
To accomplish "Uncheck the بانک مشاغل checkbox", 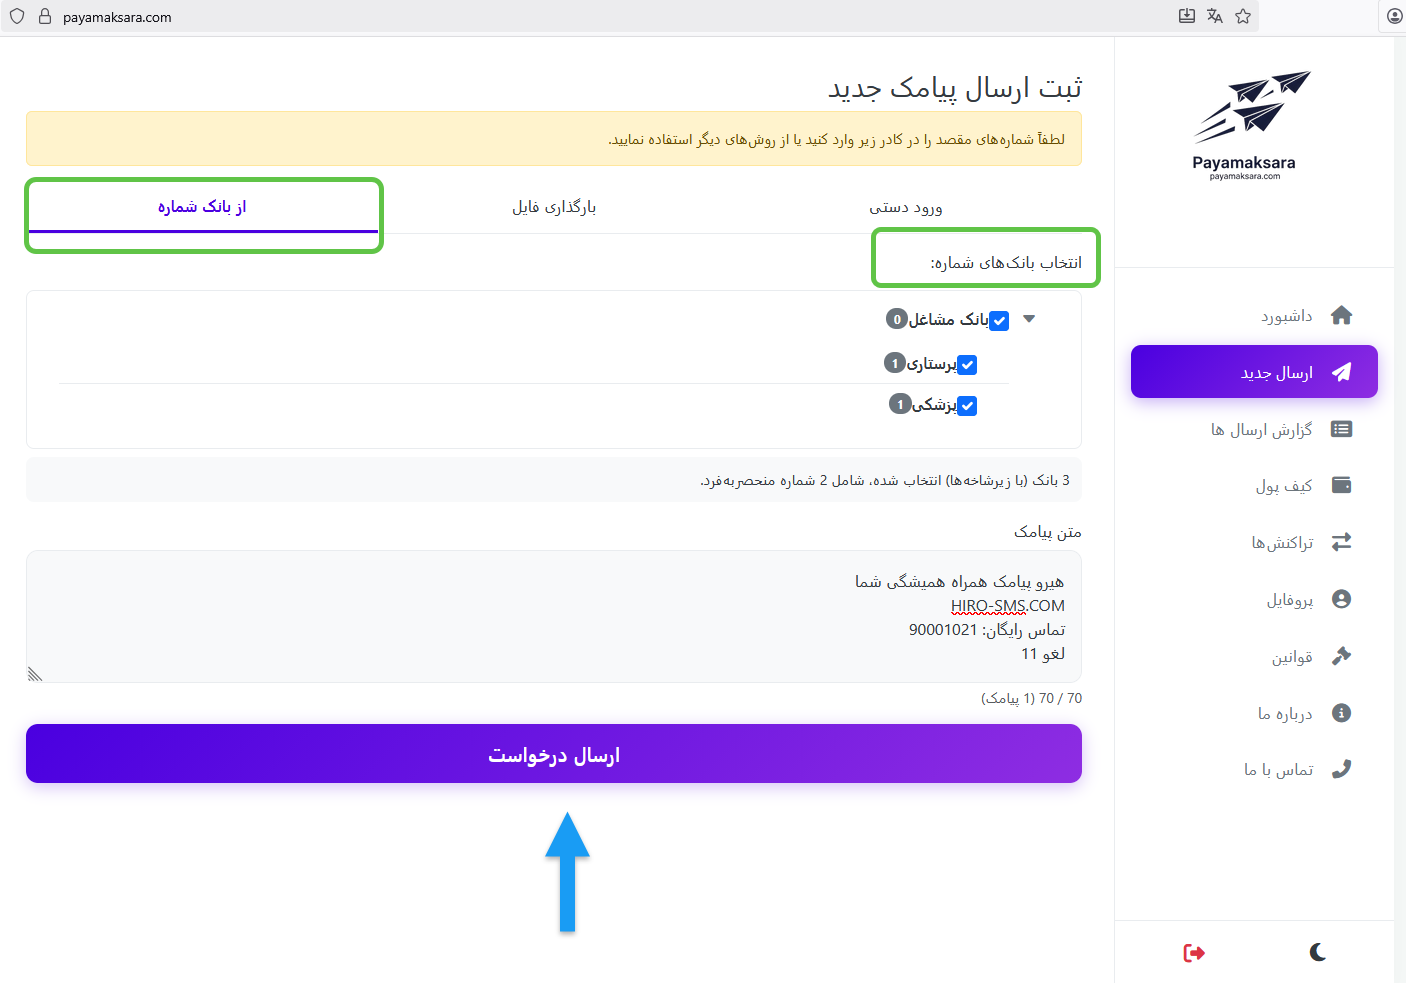I will coord(999,321).
